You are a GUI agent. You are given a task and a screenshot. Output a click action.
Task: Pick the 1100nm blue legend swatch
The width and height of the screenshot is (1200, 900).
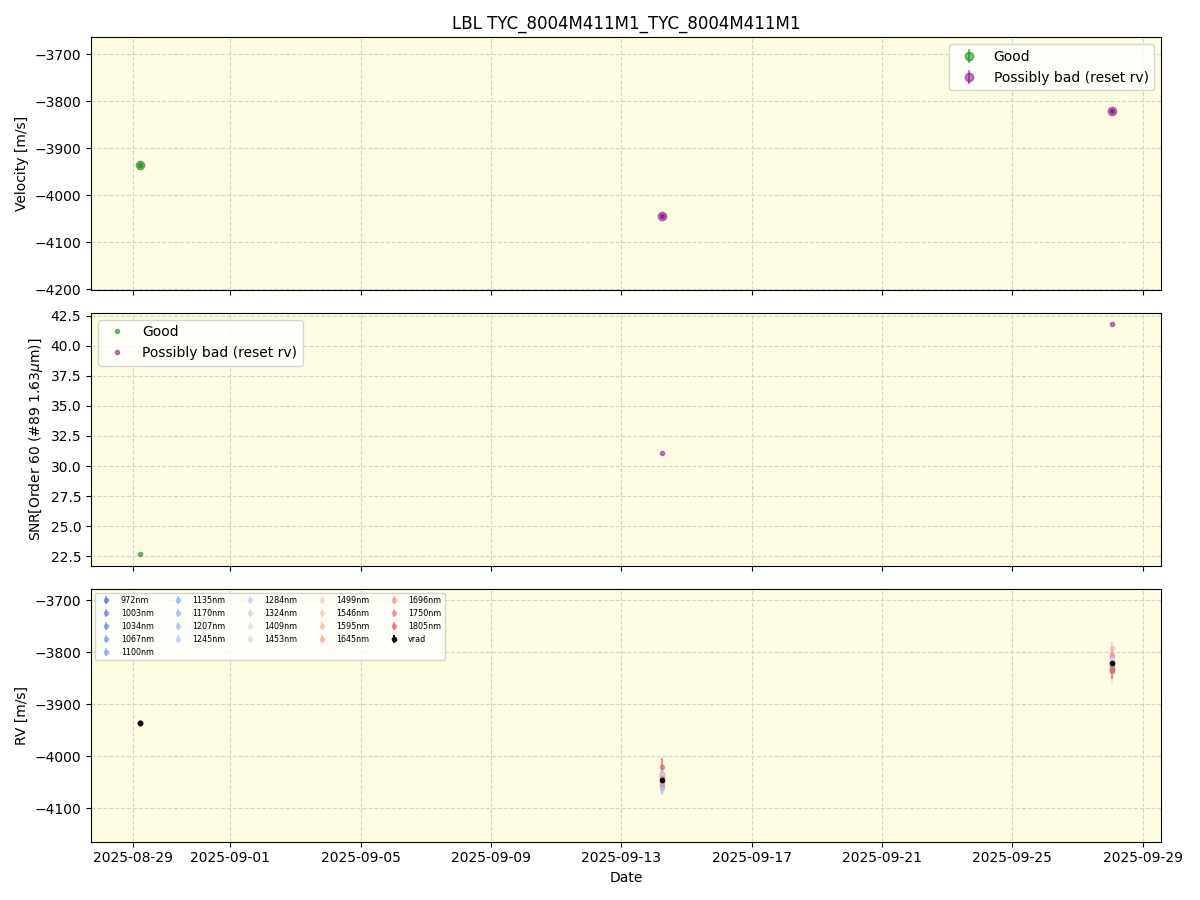coord(106,652)
